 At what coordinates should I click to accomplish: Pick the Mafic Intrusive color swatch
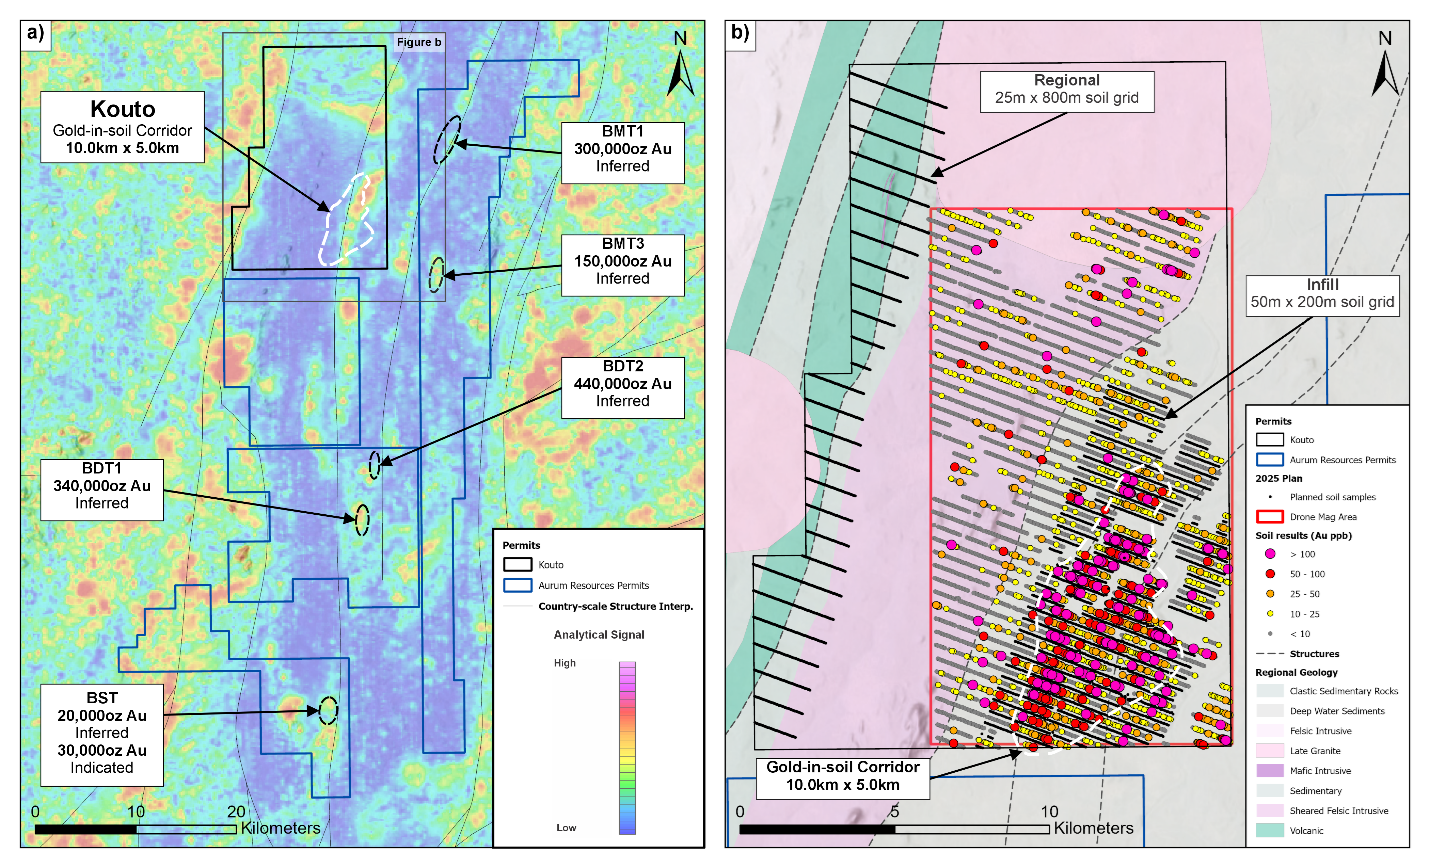point(1270,770)
